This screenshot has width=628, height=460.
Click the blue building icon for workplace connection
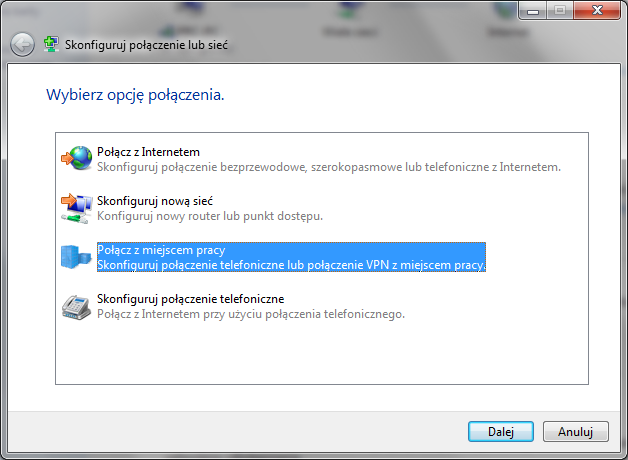[76, 258]
